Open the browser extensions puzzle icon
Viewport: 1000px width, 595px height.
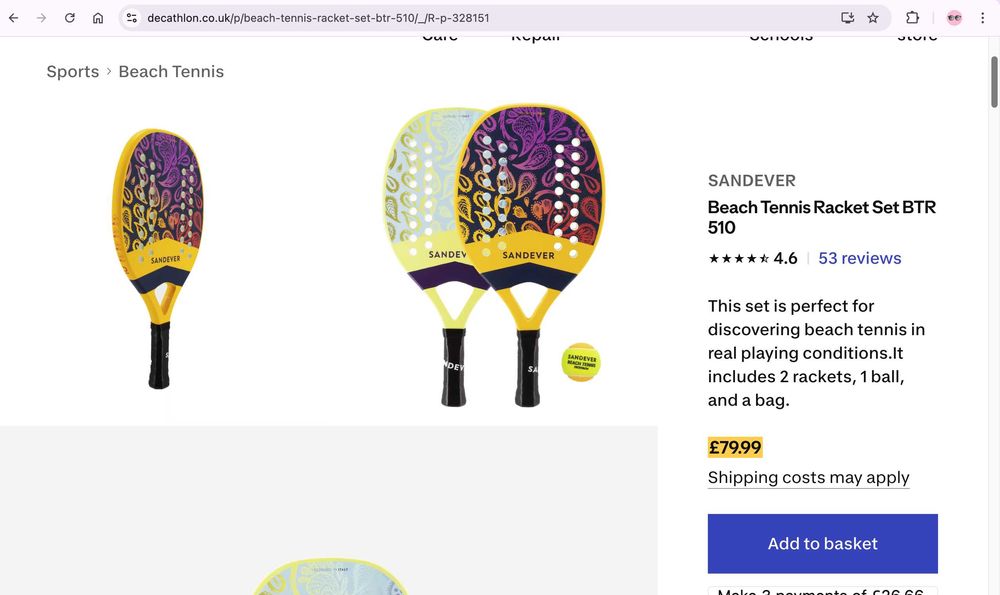coord(912,18)
